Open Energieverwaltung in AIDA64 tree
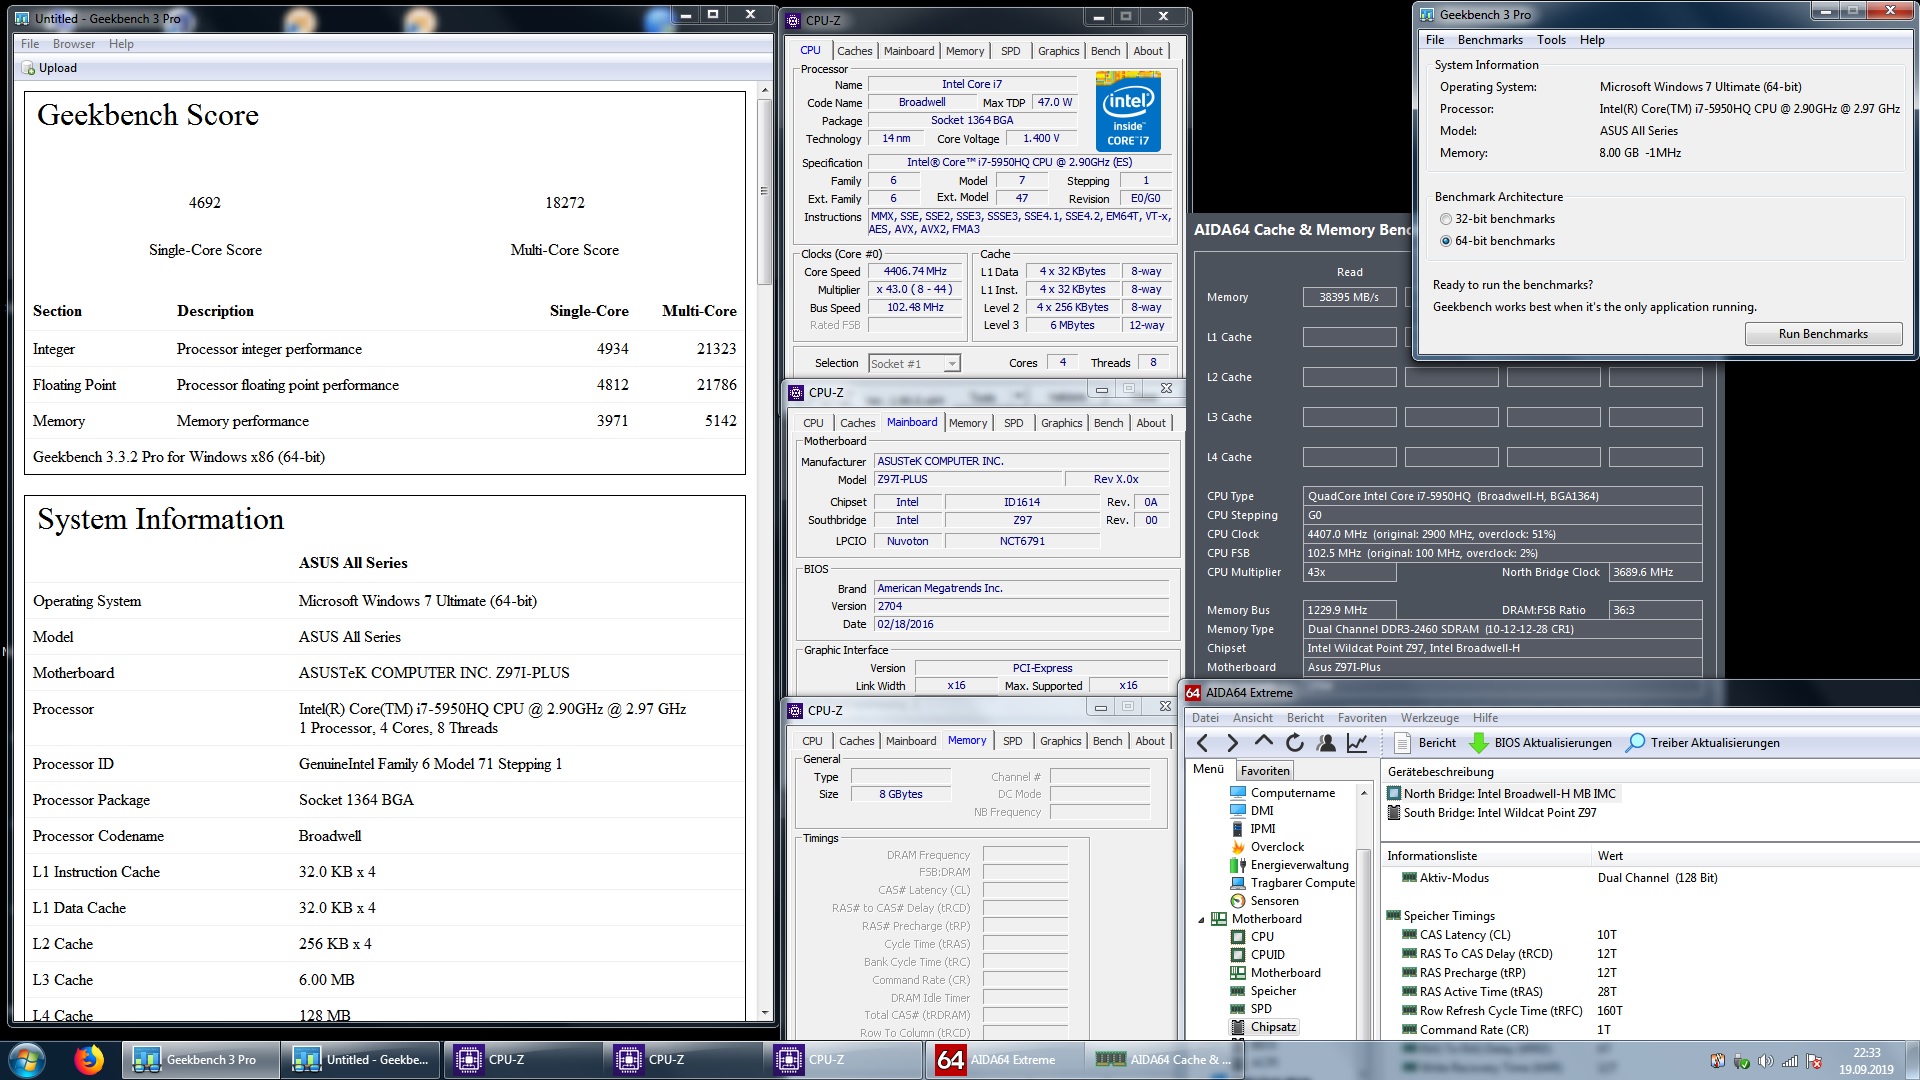1920x1080 pixels. click(x=1289, y=864)
